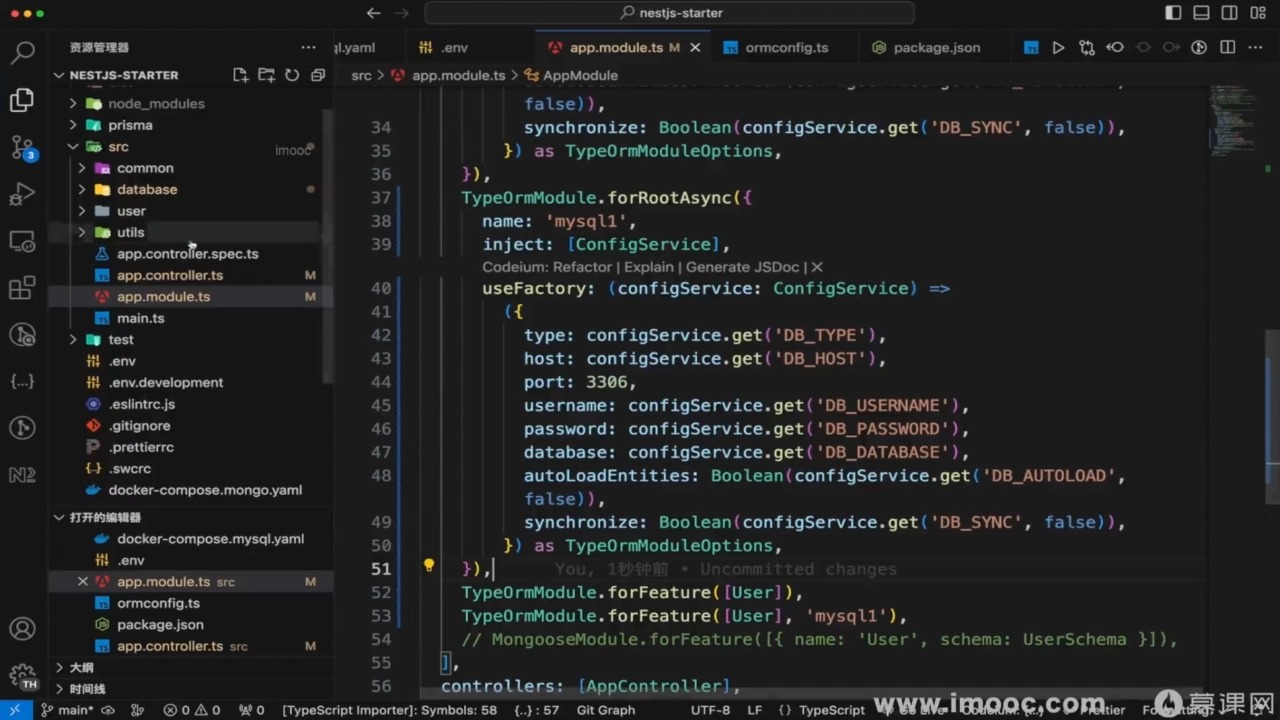
Task: Expand the database folder
Action: [82, 189]
